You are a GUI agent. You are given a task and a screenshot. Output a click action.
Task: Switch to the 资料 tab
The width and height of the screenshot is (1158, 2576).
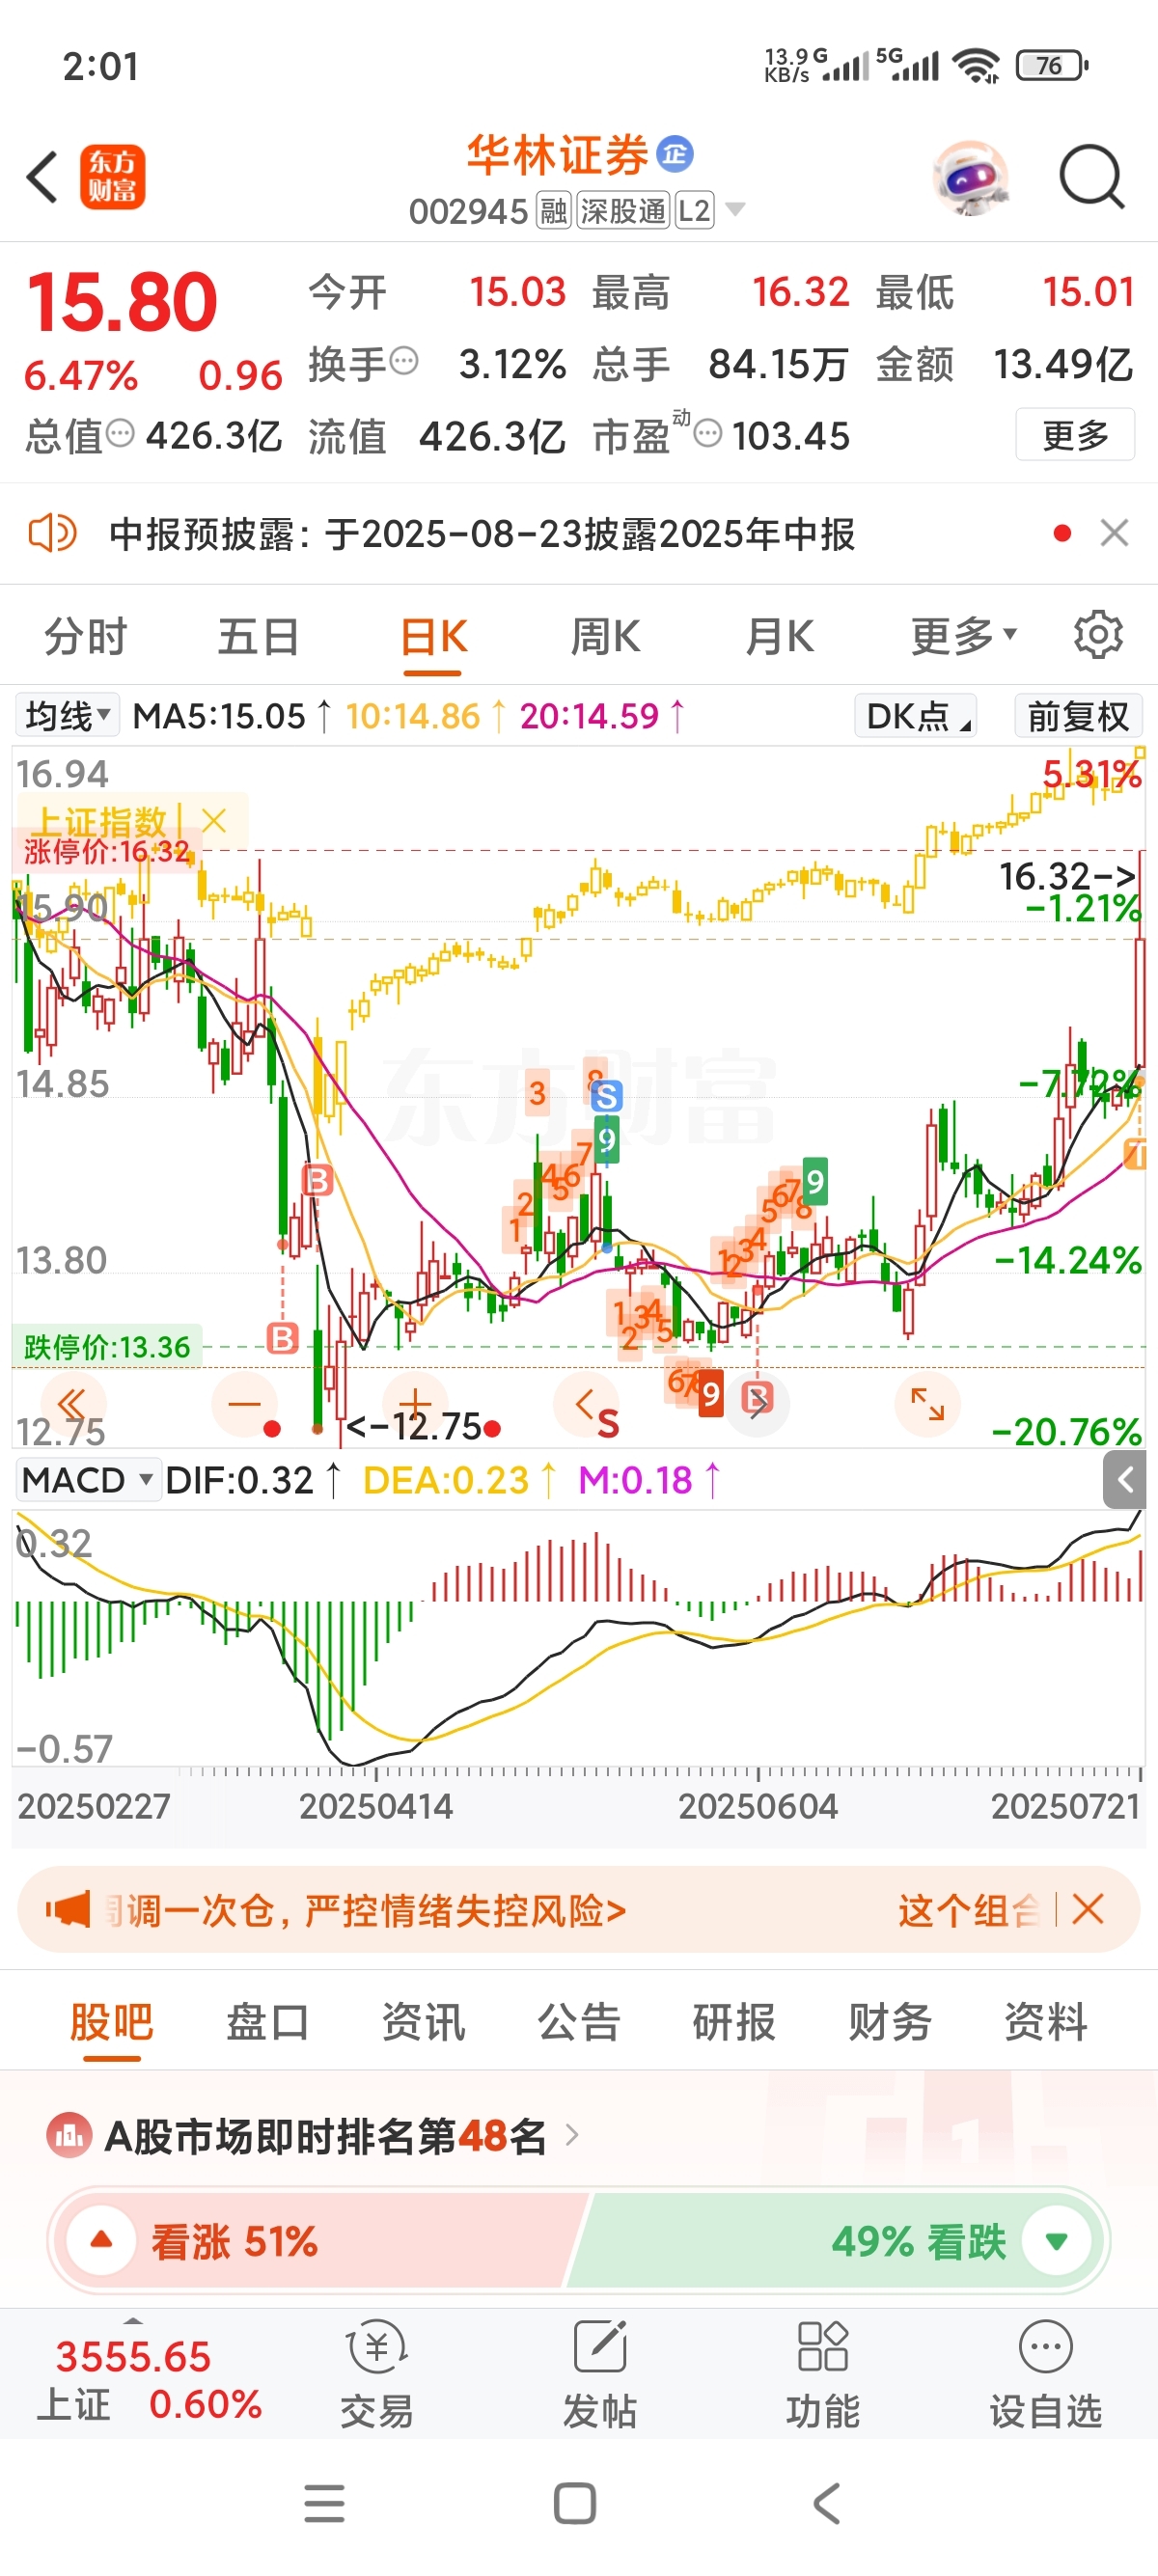1046,2022
